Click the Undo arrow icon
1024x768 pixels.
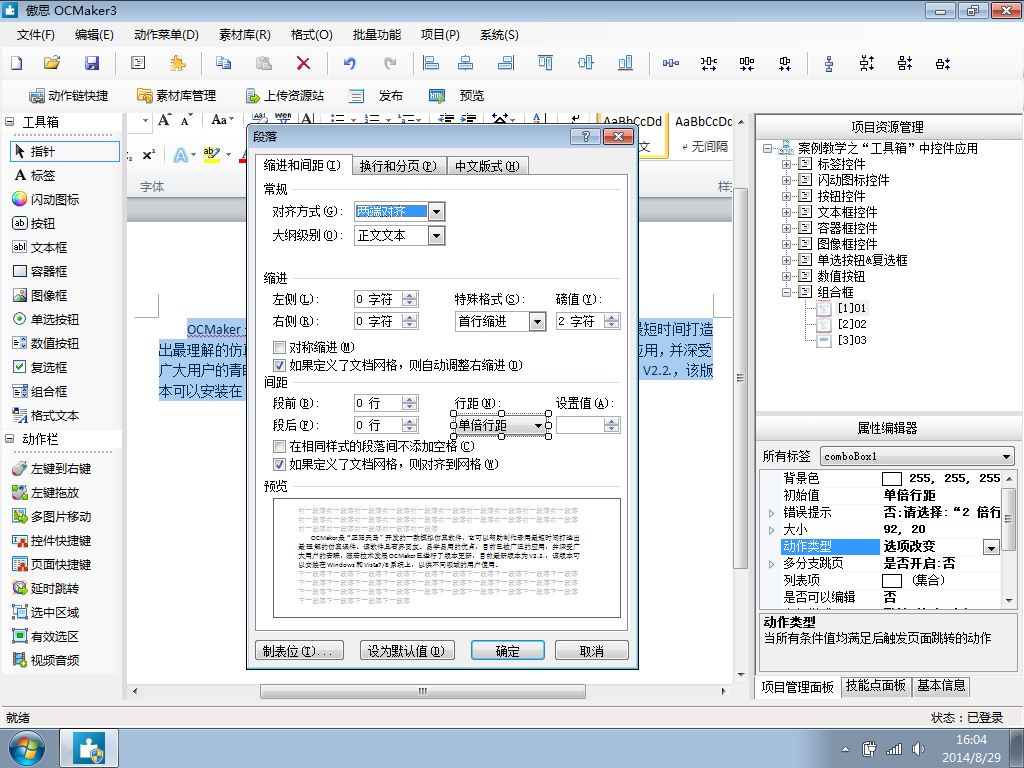click(x=349, y=63)
